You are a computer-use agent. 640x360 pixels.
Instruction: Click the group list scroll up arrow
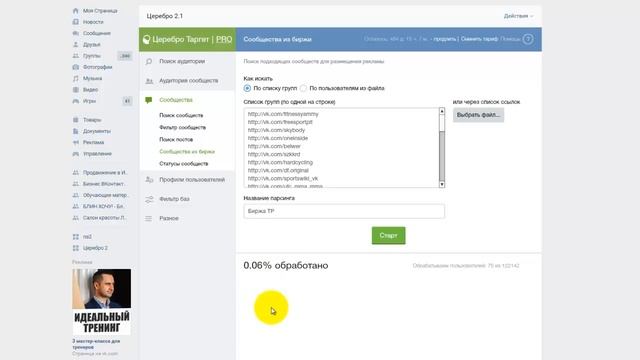click(x=442, y=111)
